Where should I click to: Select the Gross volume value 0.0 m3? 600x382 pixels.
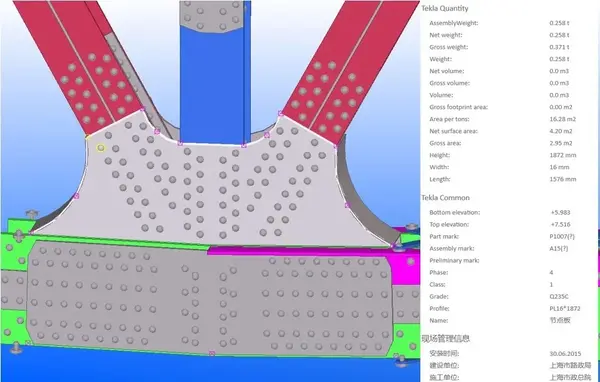(x=559, y=83)
